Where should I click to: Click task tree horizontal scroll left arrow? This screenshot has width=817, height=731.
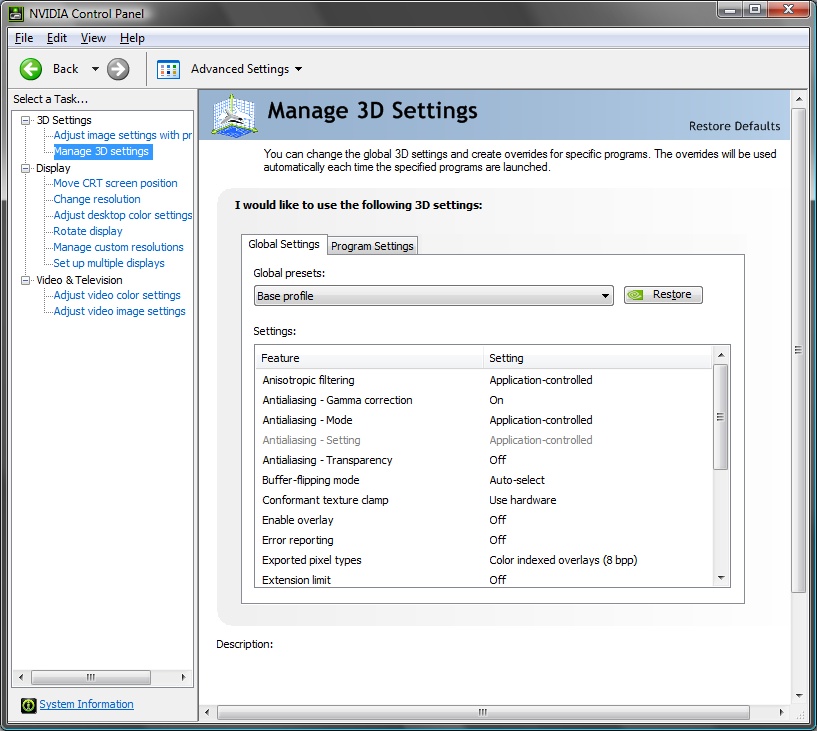point(21,677)
